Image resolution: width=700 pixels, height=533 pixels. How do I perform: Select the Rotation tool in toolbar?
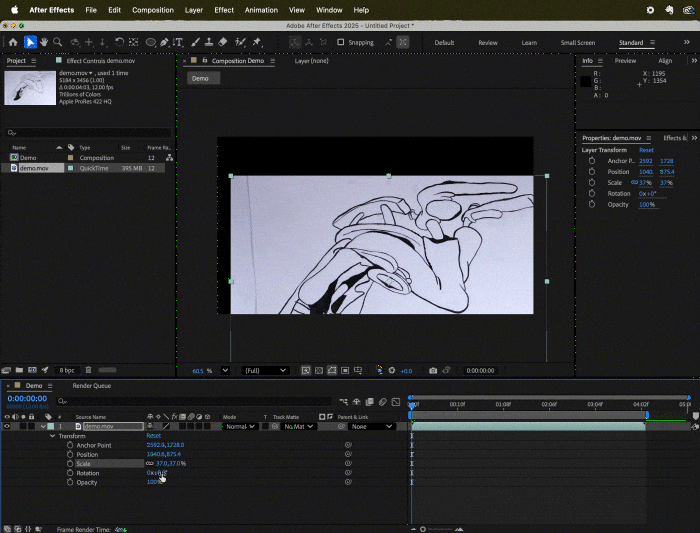[x=119, y=42]
